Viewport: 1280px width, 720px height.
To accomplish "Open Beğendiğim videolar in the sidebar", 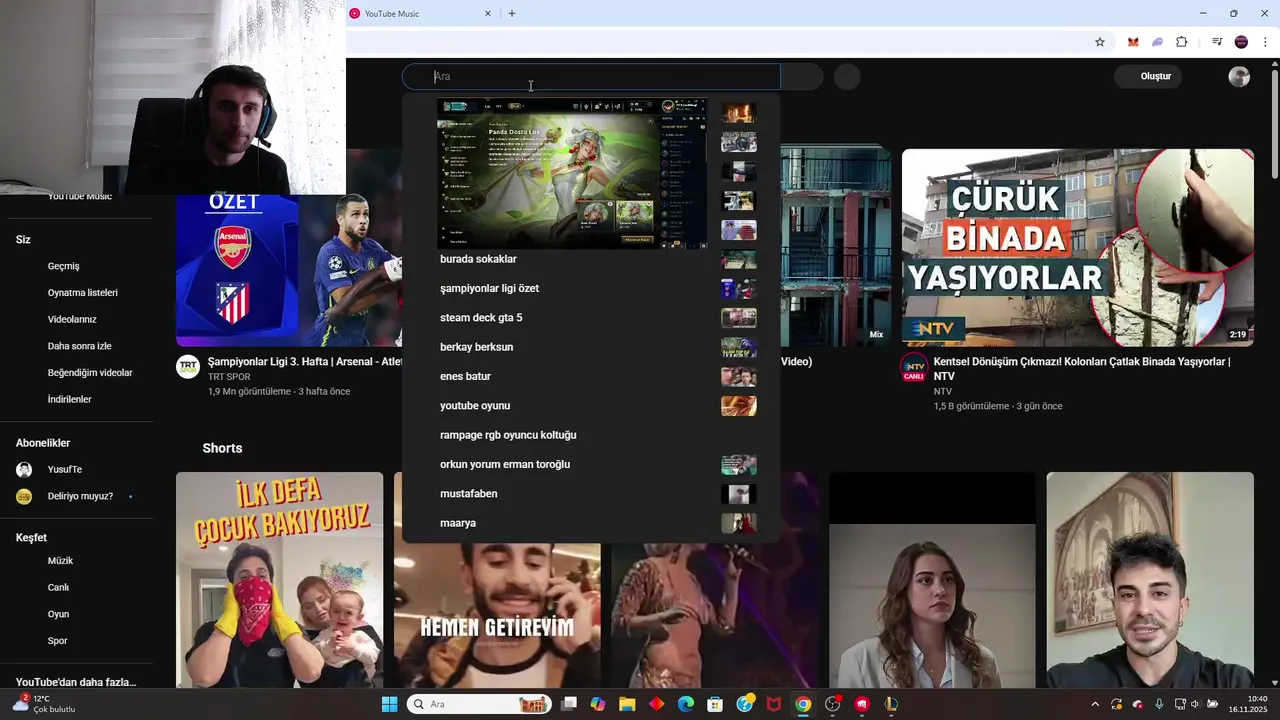I will (x=90, y=373).
